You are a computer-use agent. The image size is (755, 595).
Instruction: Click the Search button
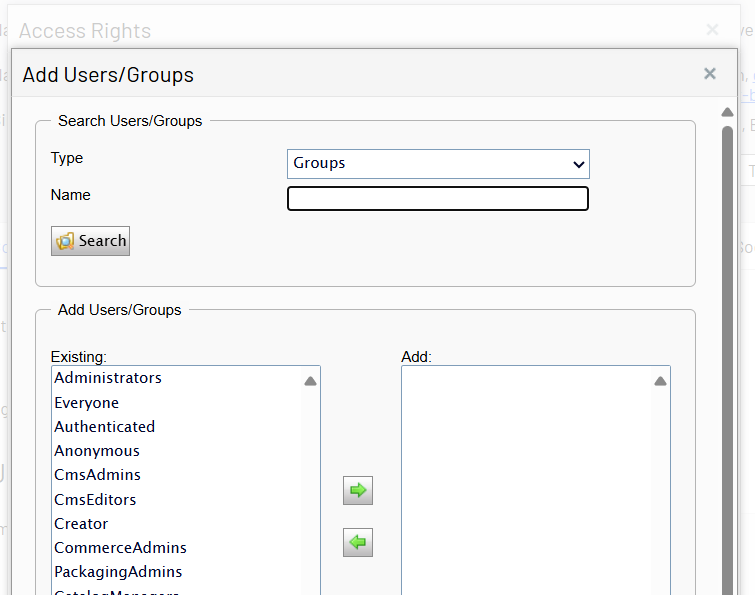[x=91, y=241]
